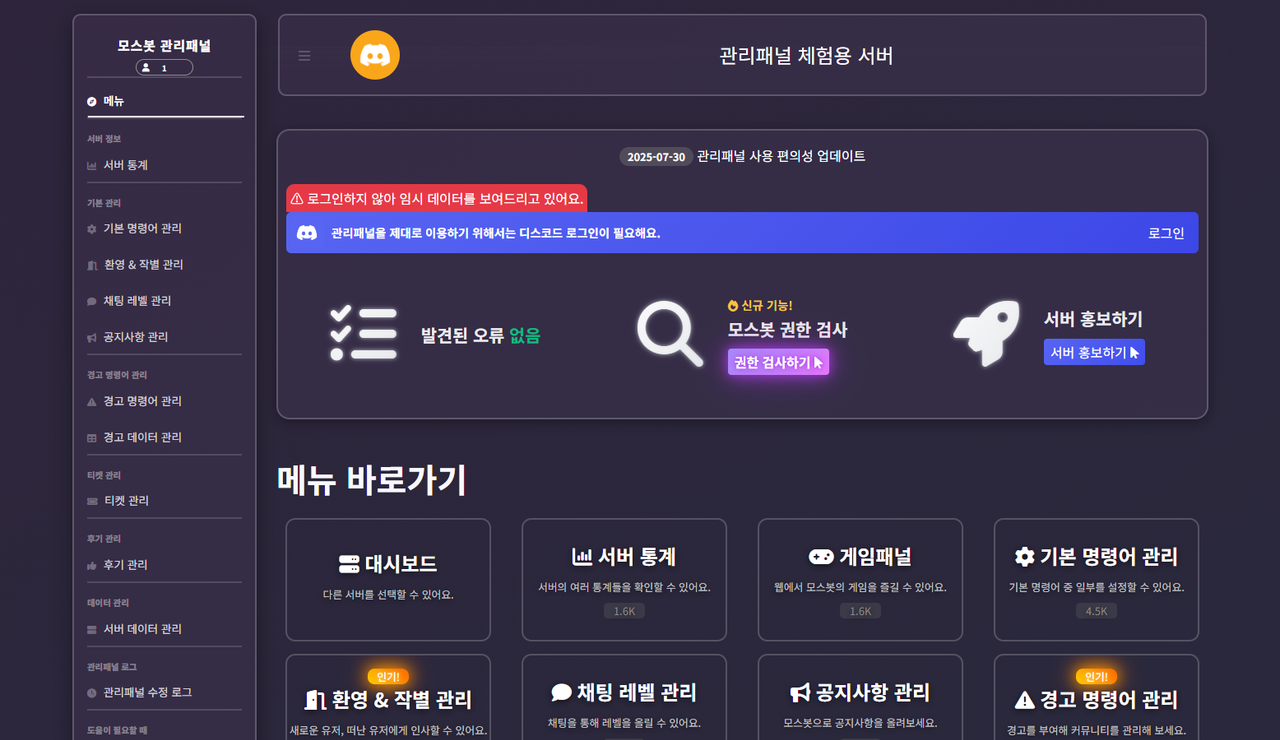Viewport: 1280px width, 740px height.
Task: Click the 관리패널 사용 편의성 업데이트 notice text
Action: [x=781, y=157]
